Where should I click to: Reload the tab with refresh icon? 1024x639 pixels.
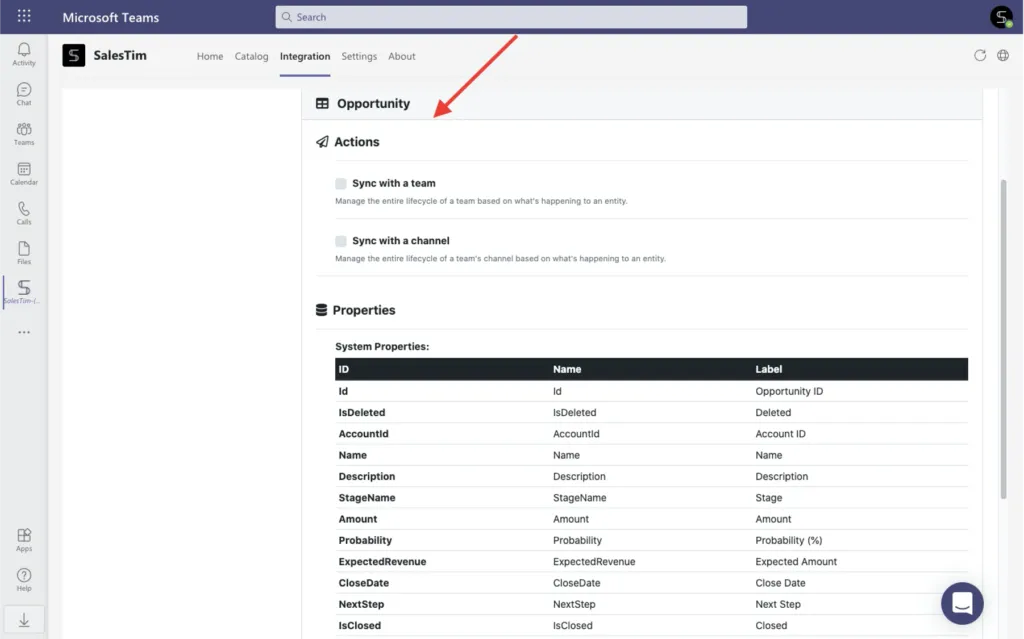coord(980,56)
